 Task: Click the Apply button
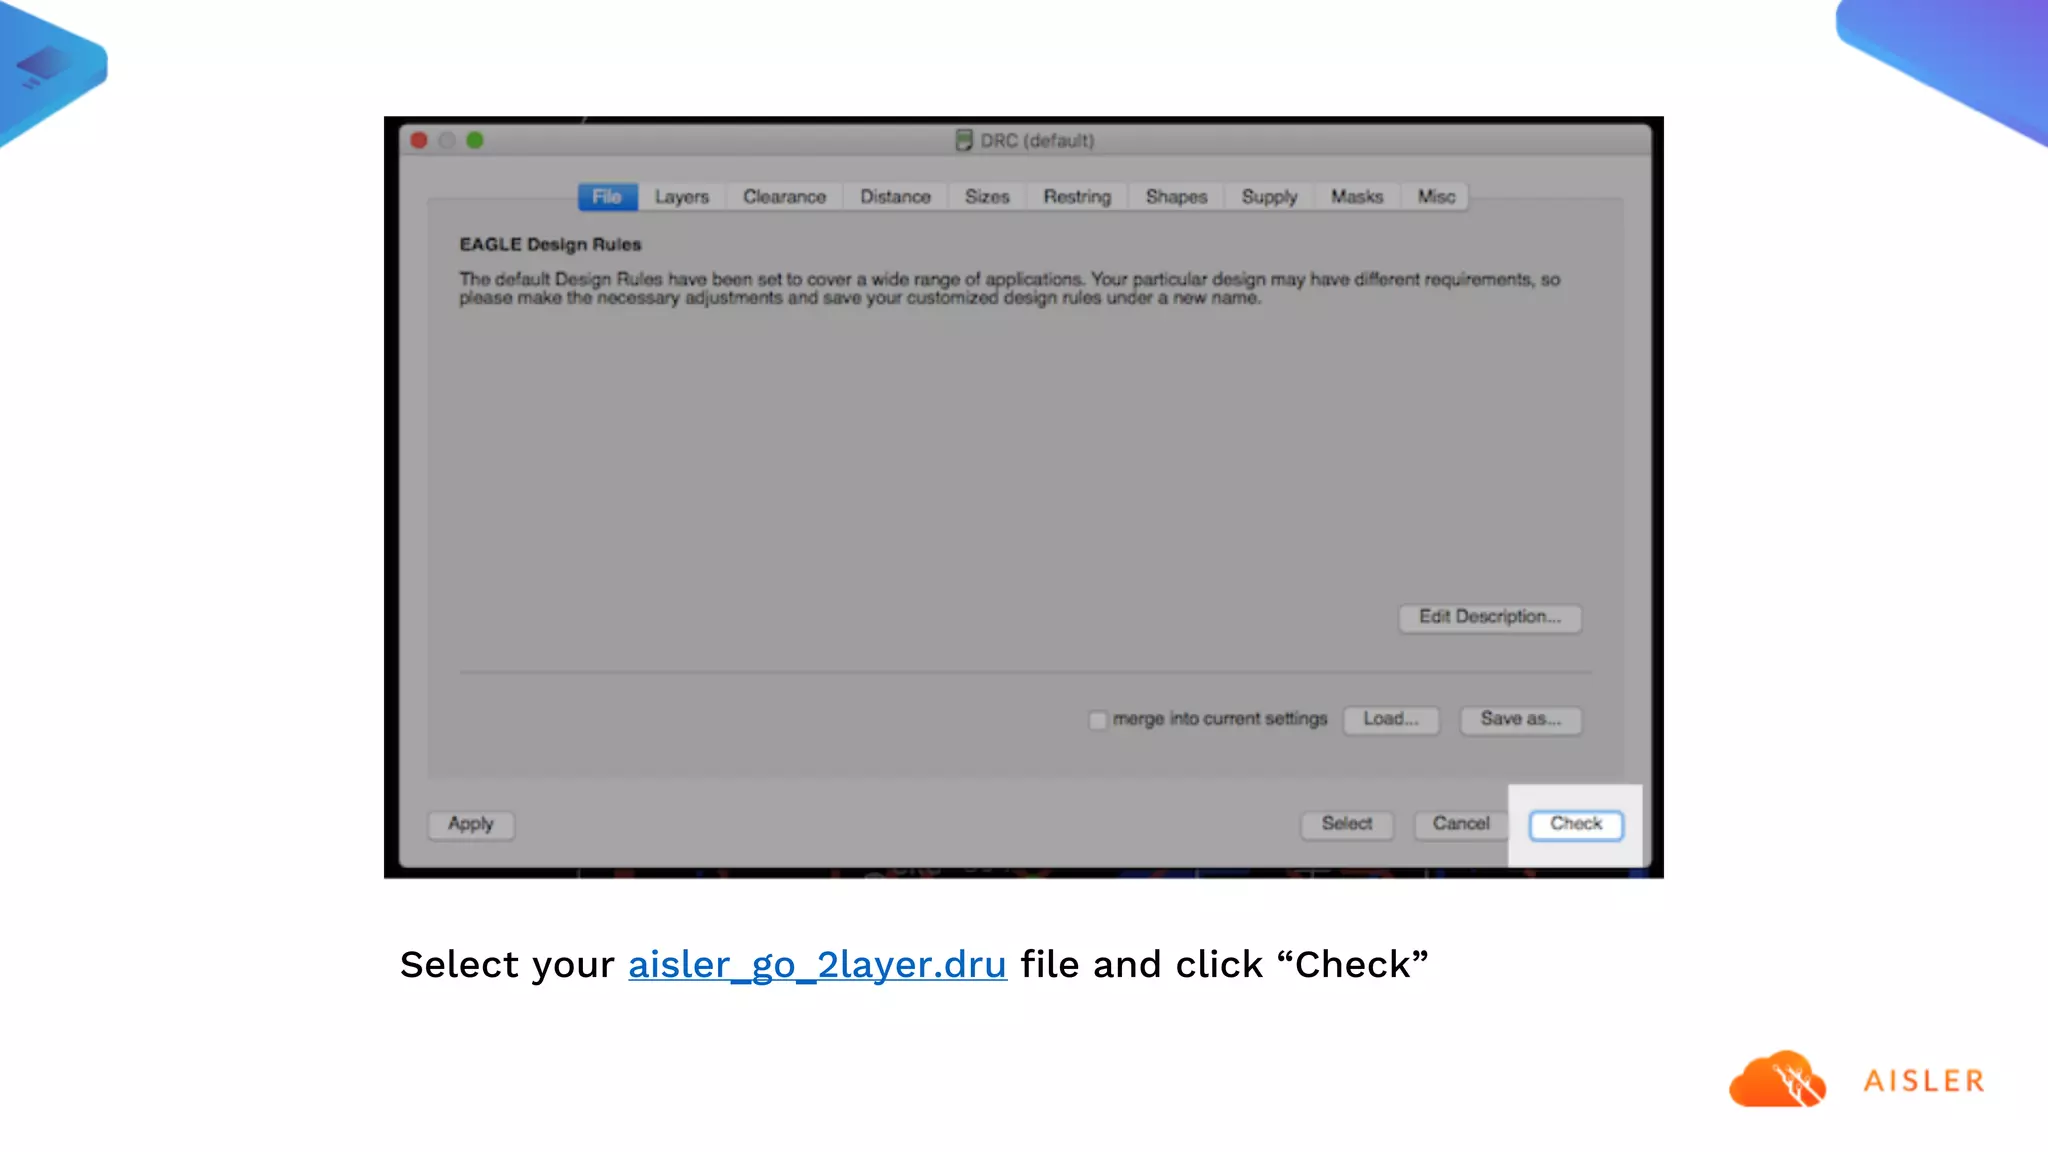point(471,824)
